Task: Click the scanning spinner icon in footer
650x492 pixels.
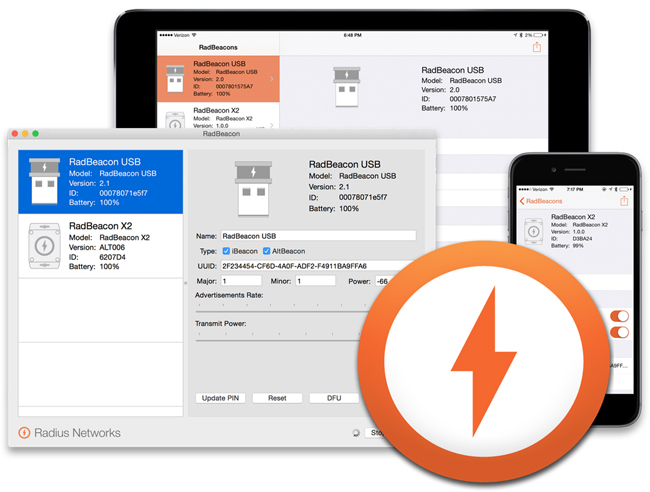Action: point(356,433)
